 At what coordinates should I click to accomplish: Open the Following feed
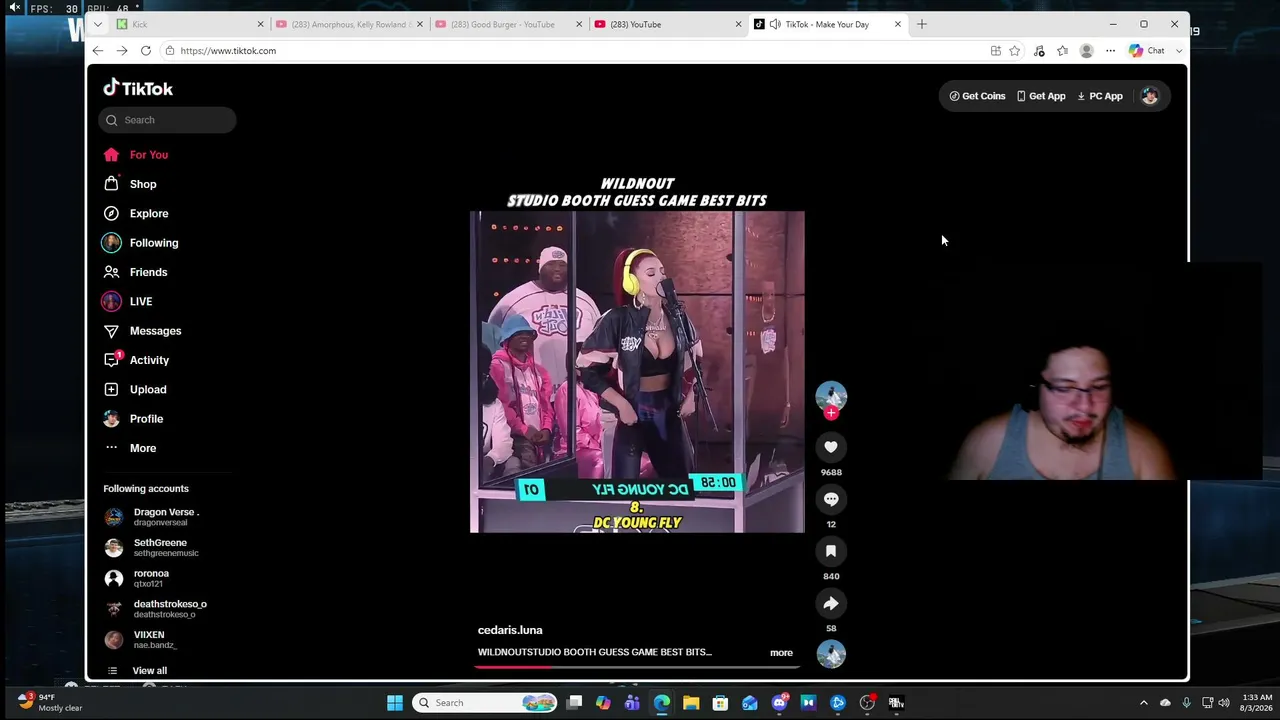click(x=141, y=243)
